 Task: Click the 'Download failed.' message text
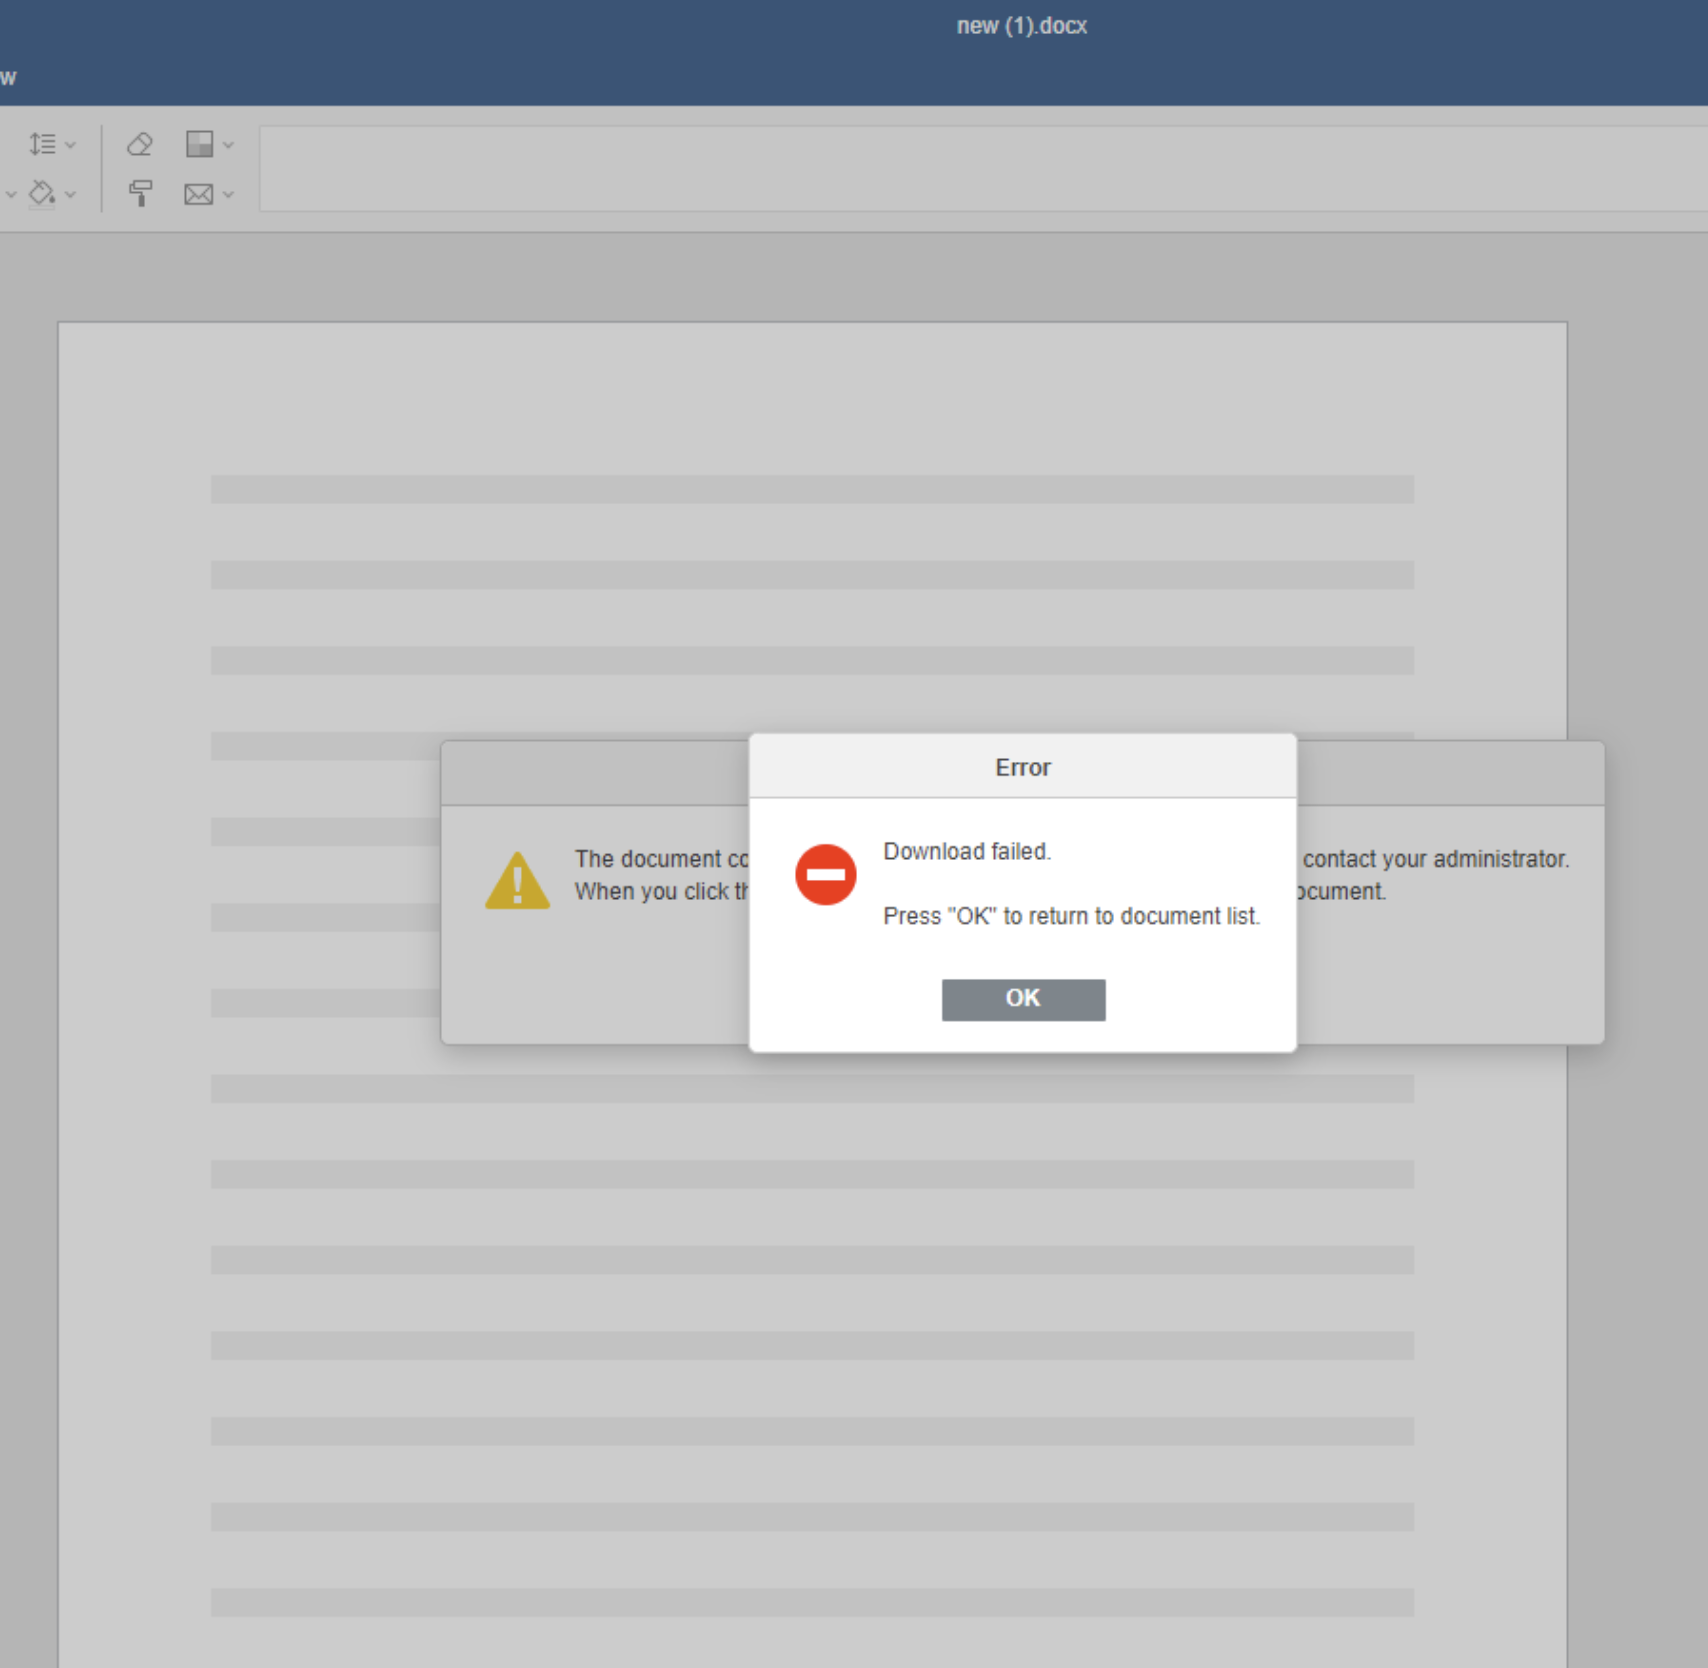pyautogui.click(x=967, y=851)
